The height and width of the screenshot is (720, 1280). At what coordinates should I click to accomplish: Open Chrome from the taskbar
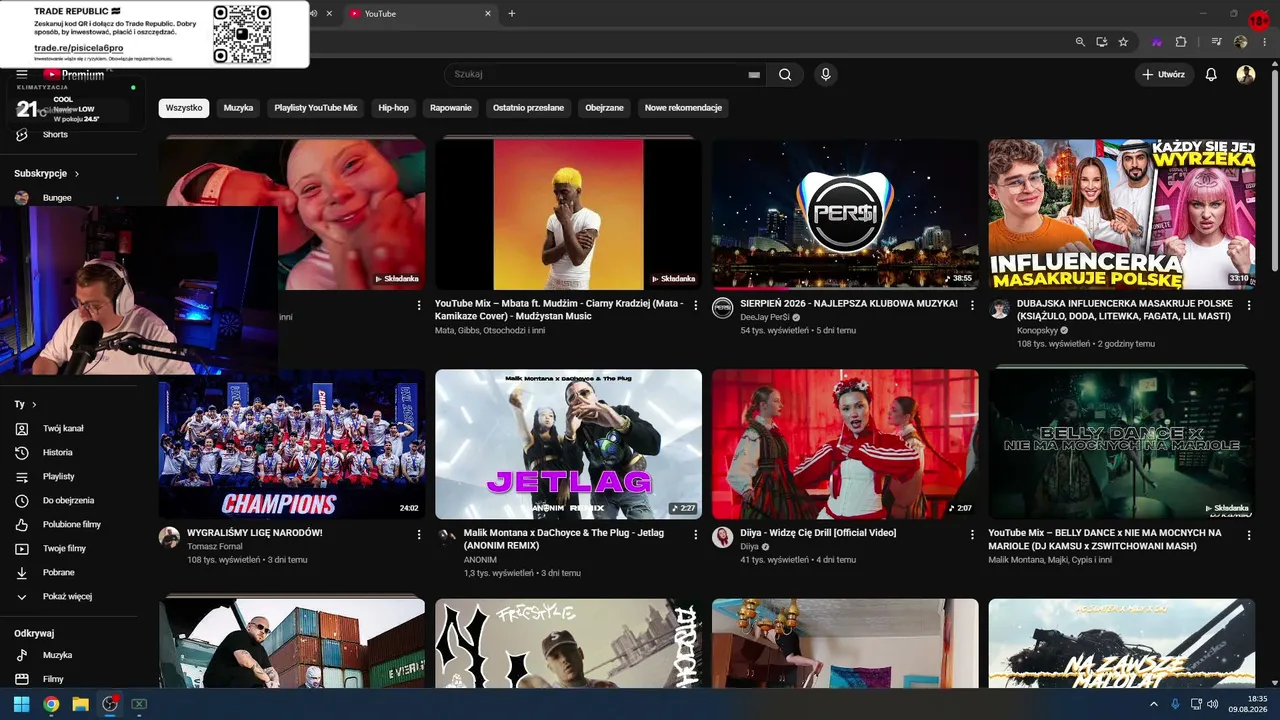coord(51,704)
